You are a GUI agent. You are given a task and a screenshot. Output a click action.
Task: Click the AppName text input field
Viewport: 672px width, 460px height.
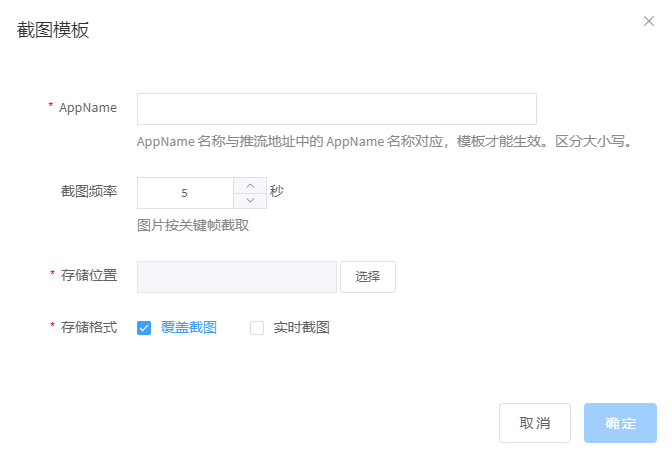point(336,109)
